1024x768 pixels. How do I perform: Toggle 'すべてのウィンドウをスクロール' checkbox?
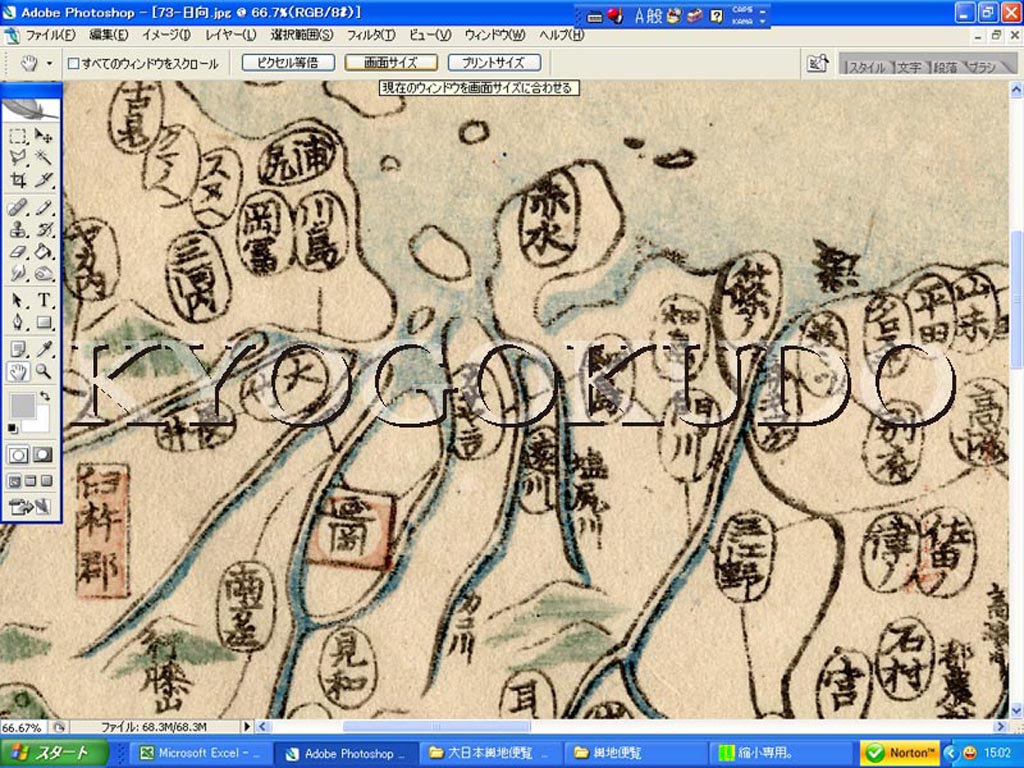pyautogui.click(x=74, y=63)
